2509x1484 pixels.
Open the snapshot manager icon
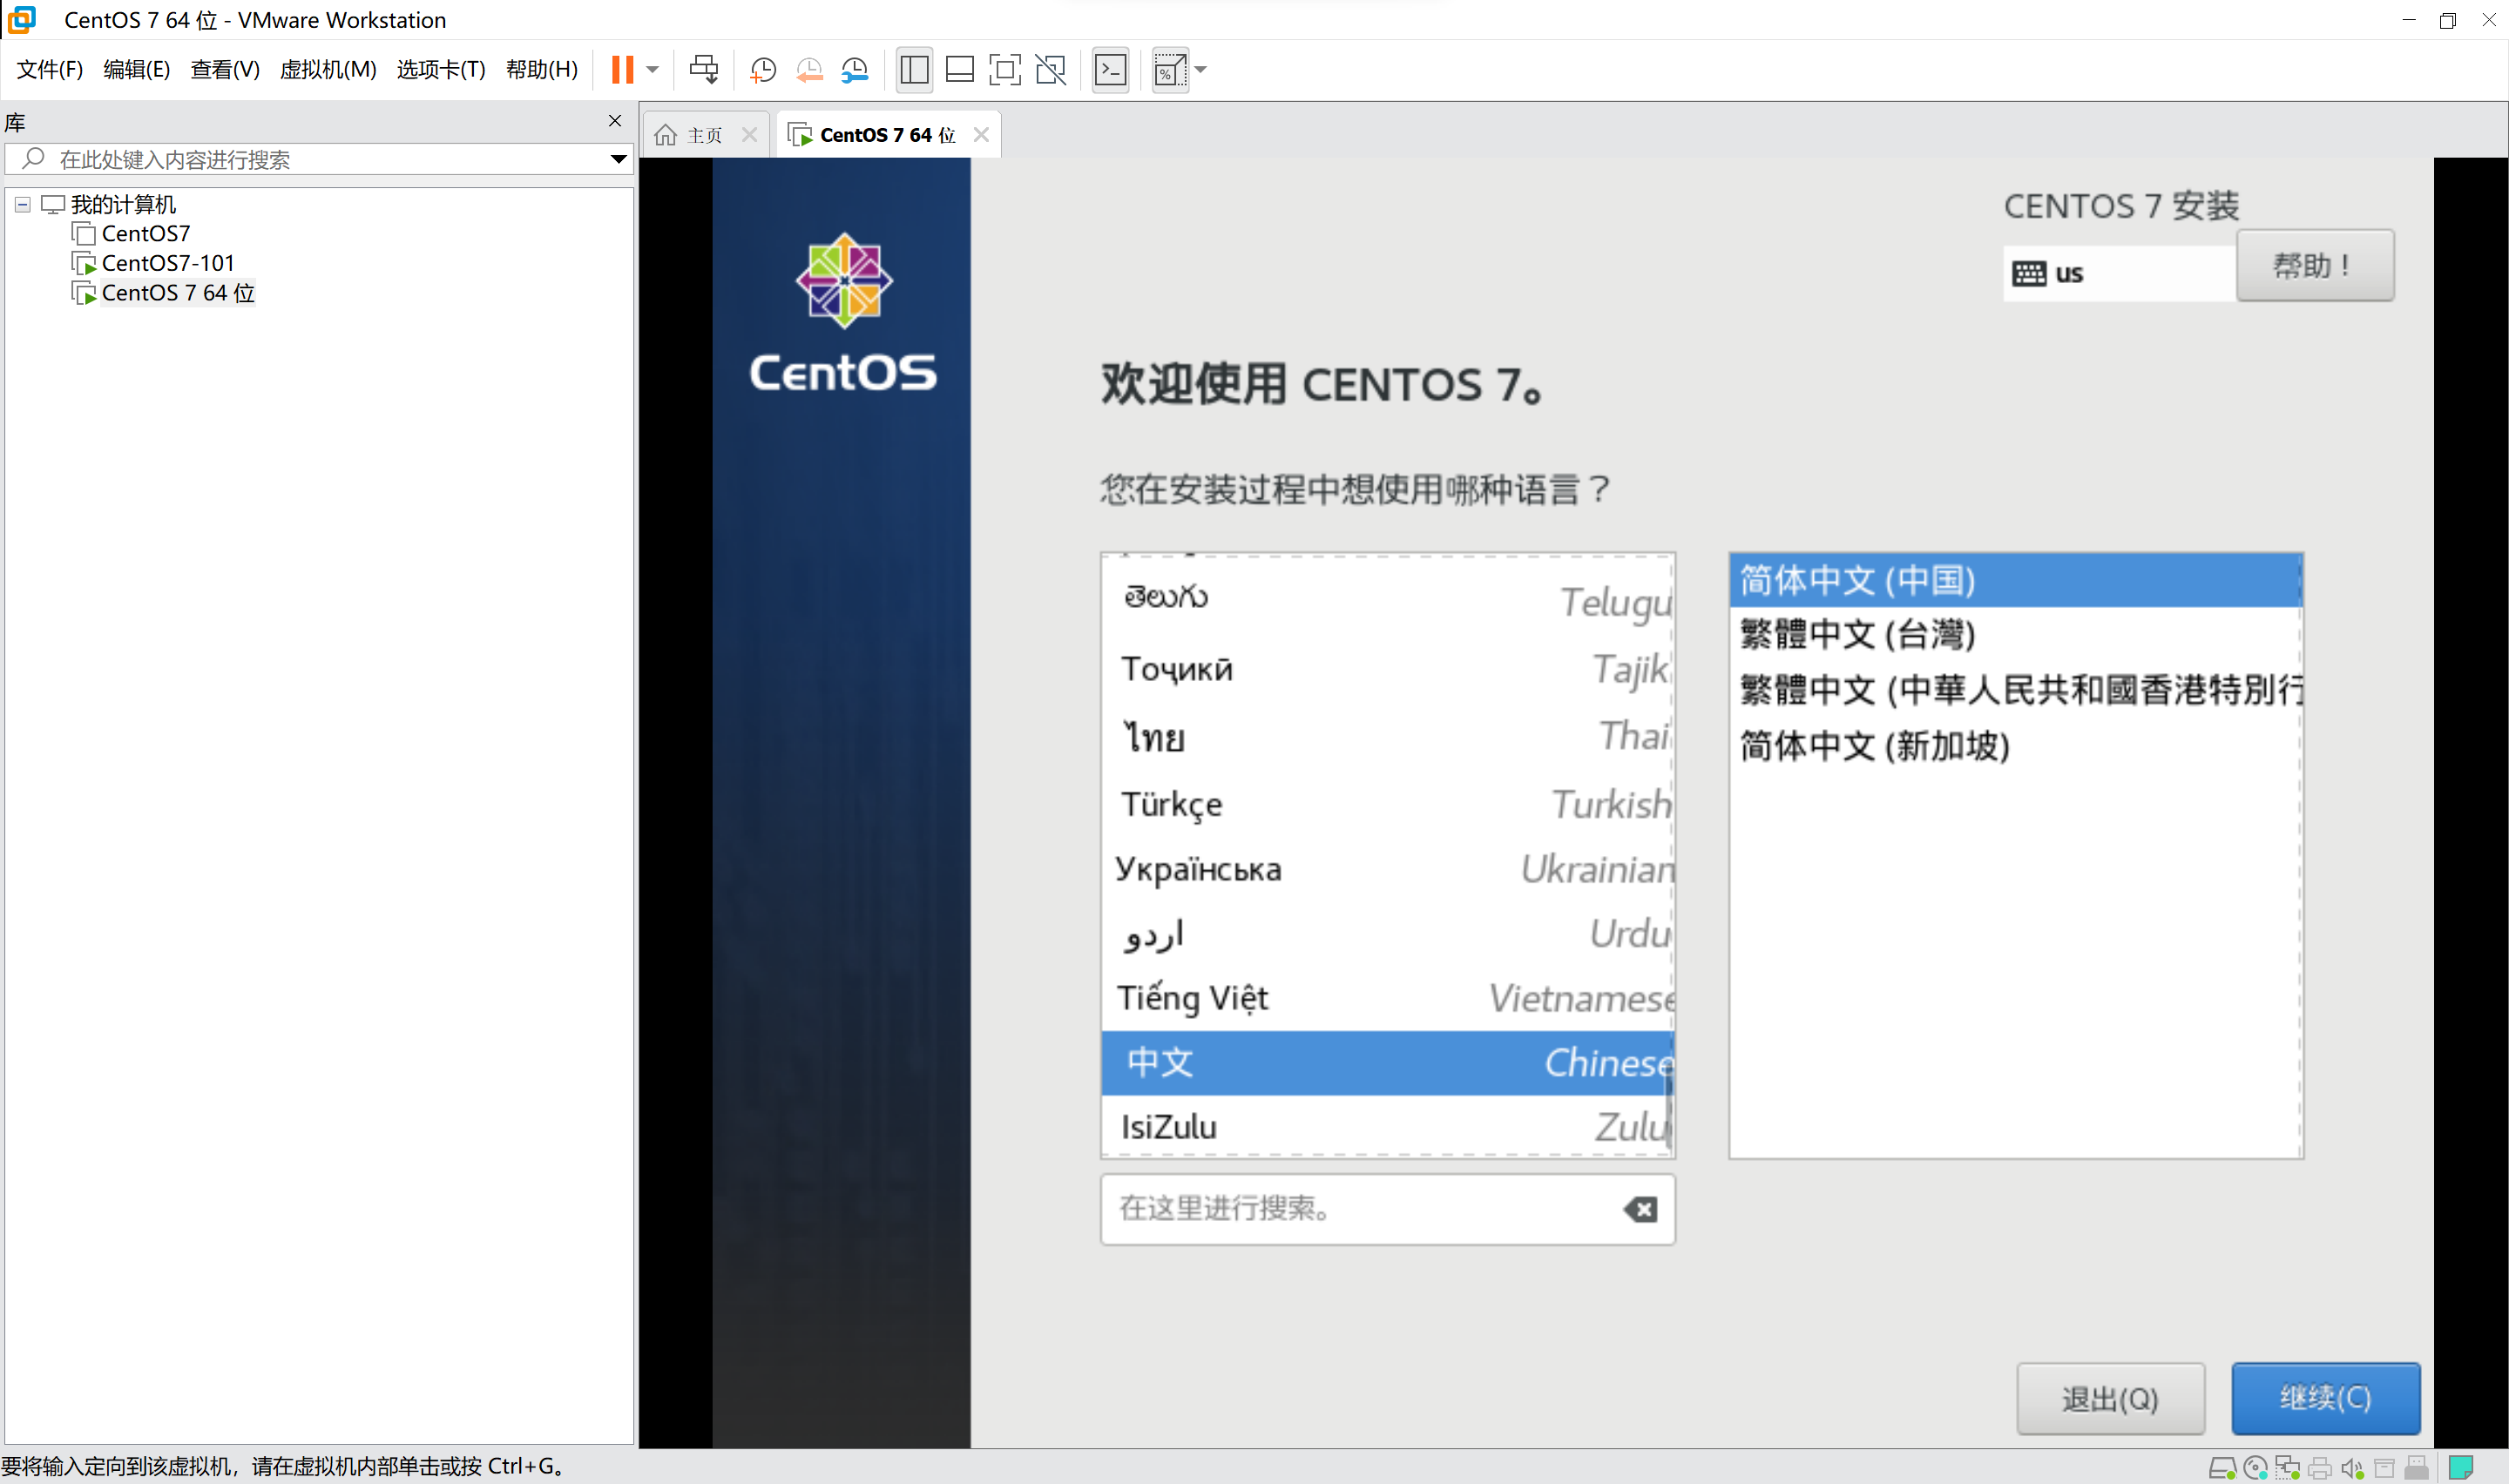tap(855, 69)
